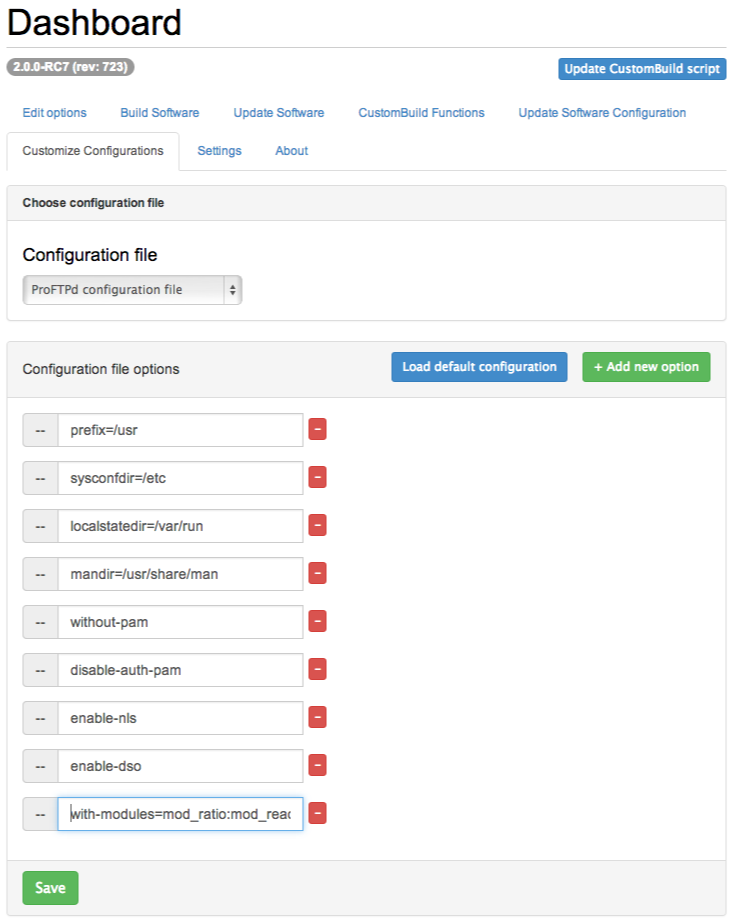
Task: Open the Settings tab
Action: (x=219, y=151)
